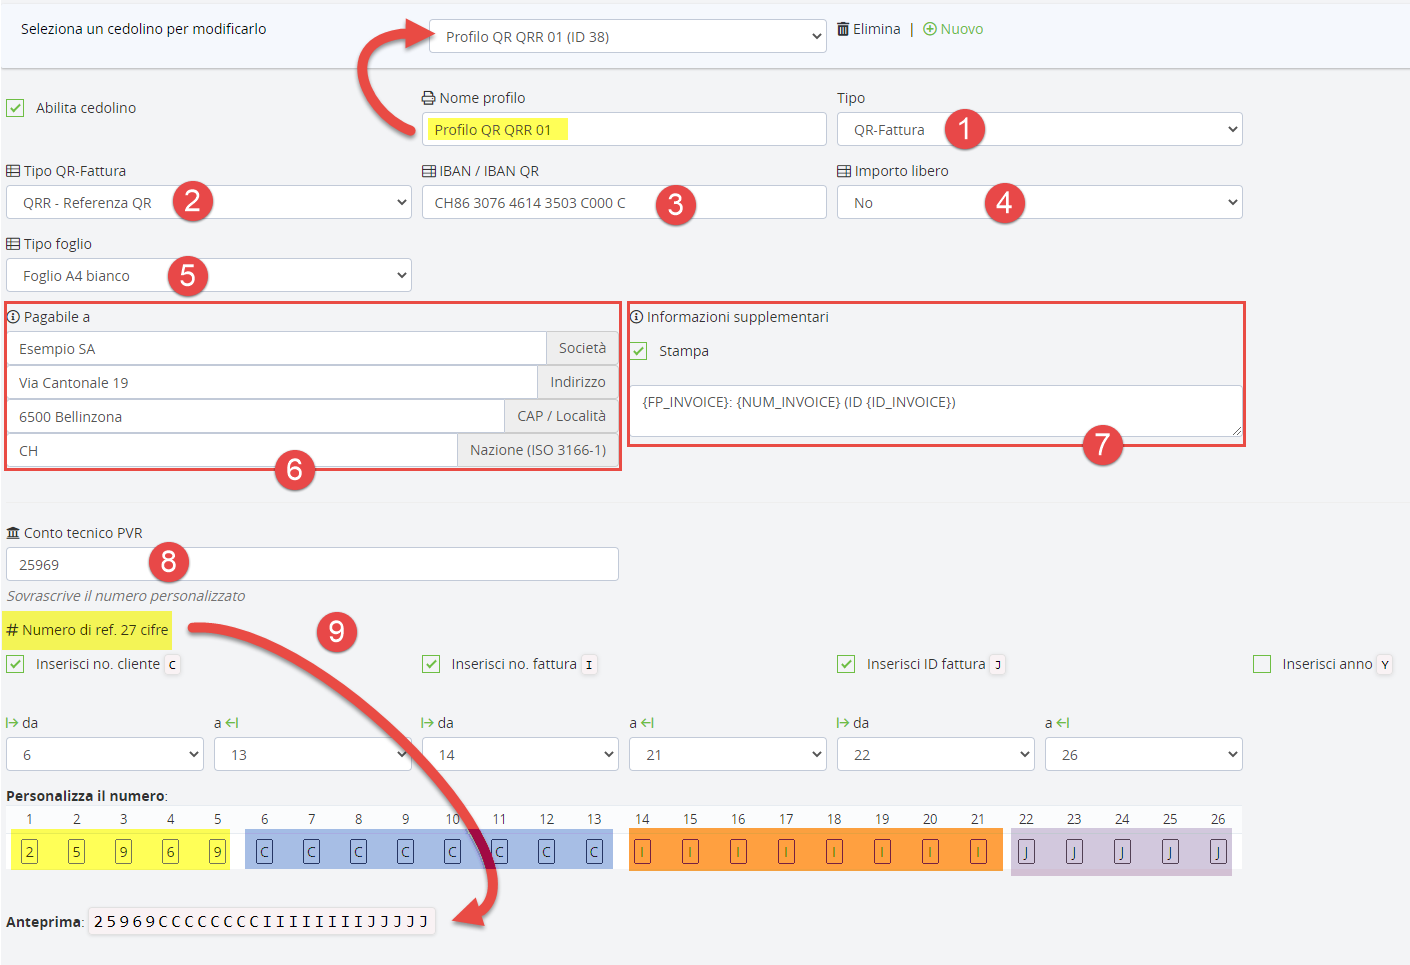Disable the Abilita cedolino checkbox
Screen dimensions: 1410x965
[15, 108]
